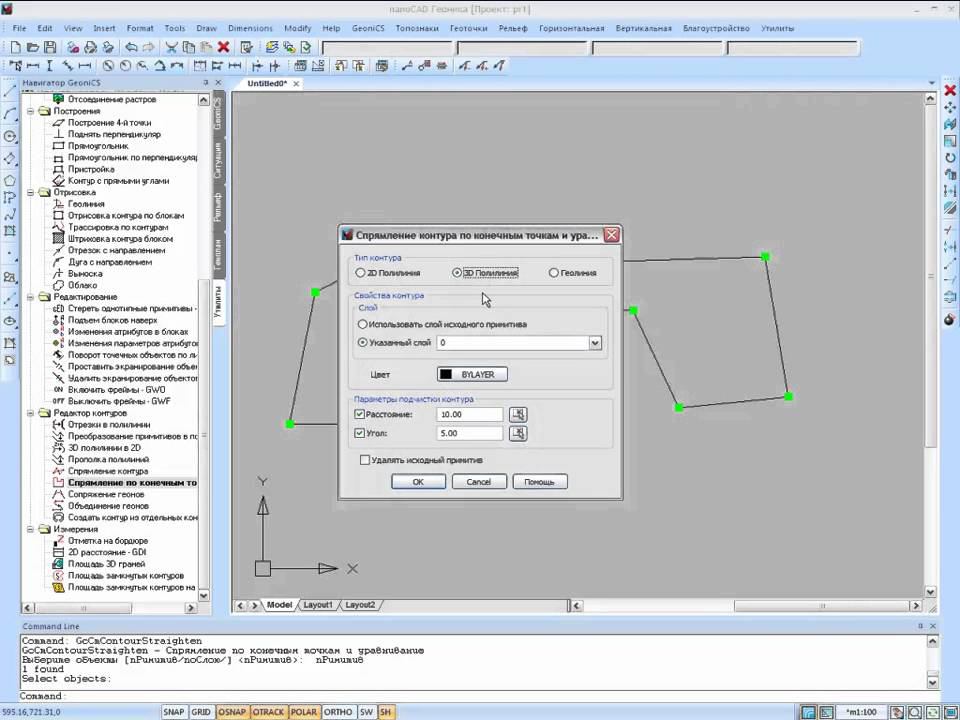
Task: Click the Copy icon in toolbar
Action: [189, 47]
